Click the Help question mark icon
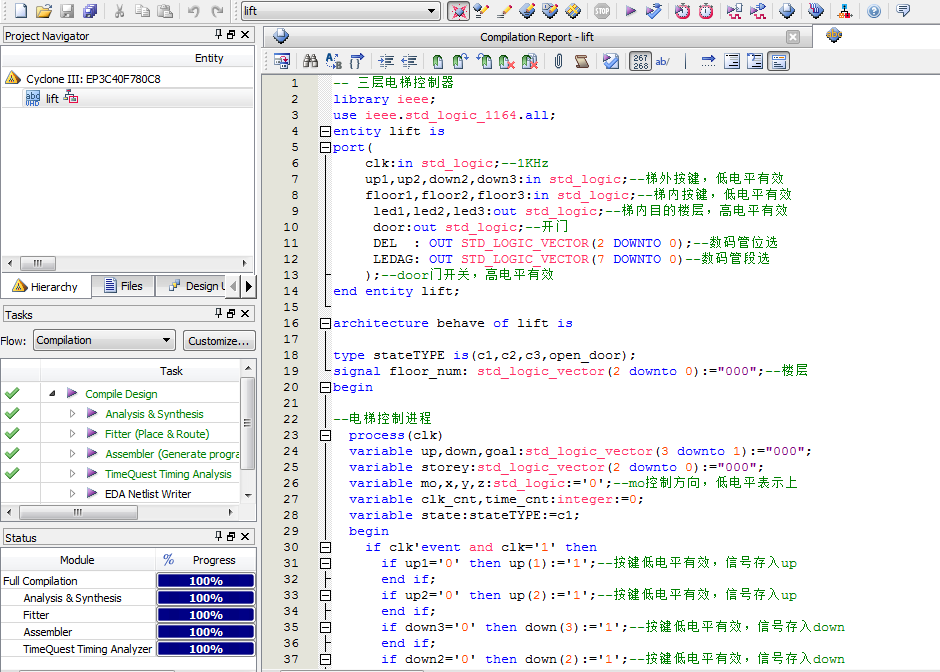This screenshot has height=672, width=940. click(x=874, y=11)
